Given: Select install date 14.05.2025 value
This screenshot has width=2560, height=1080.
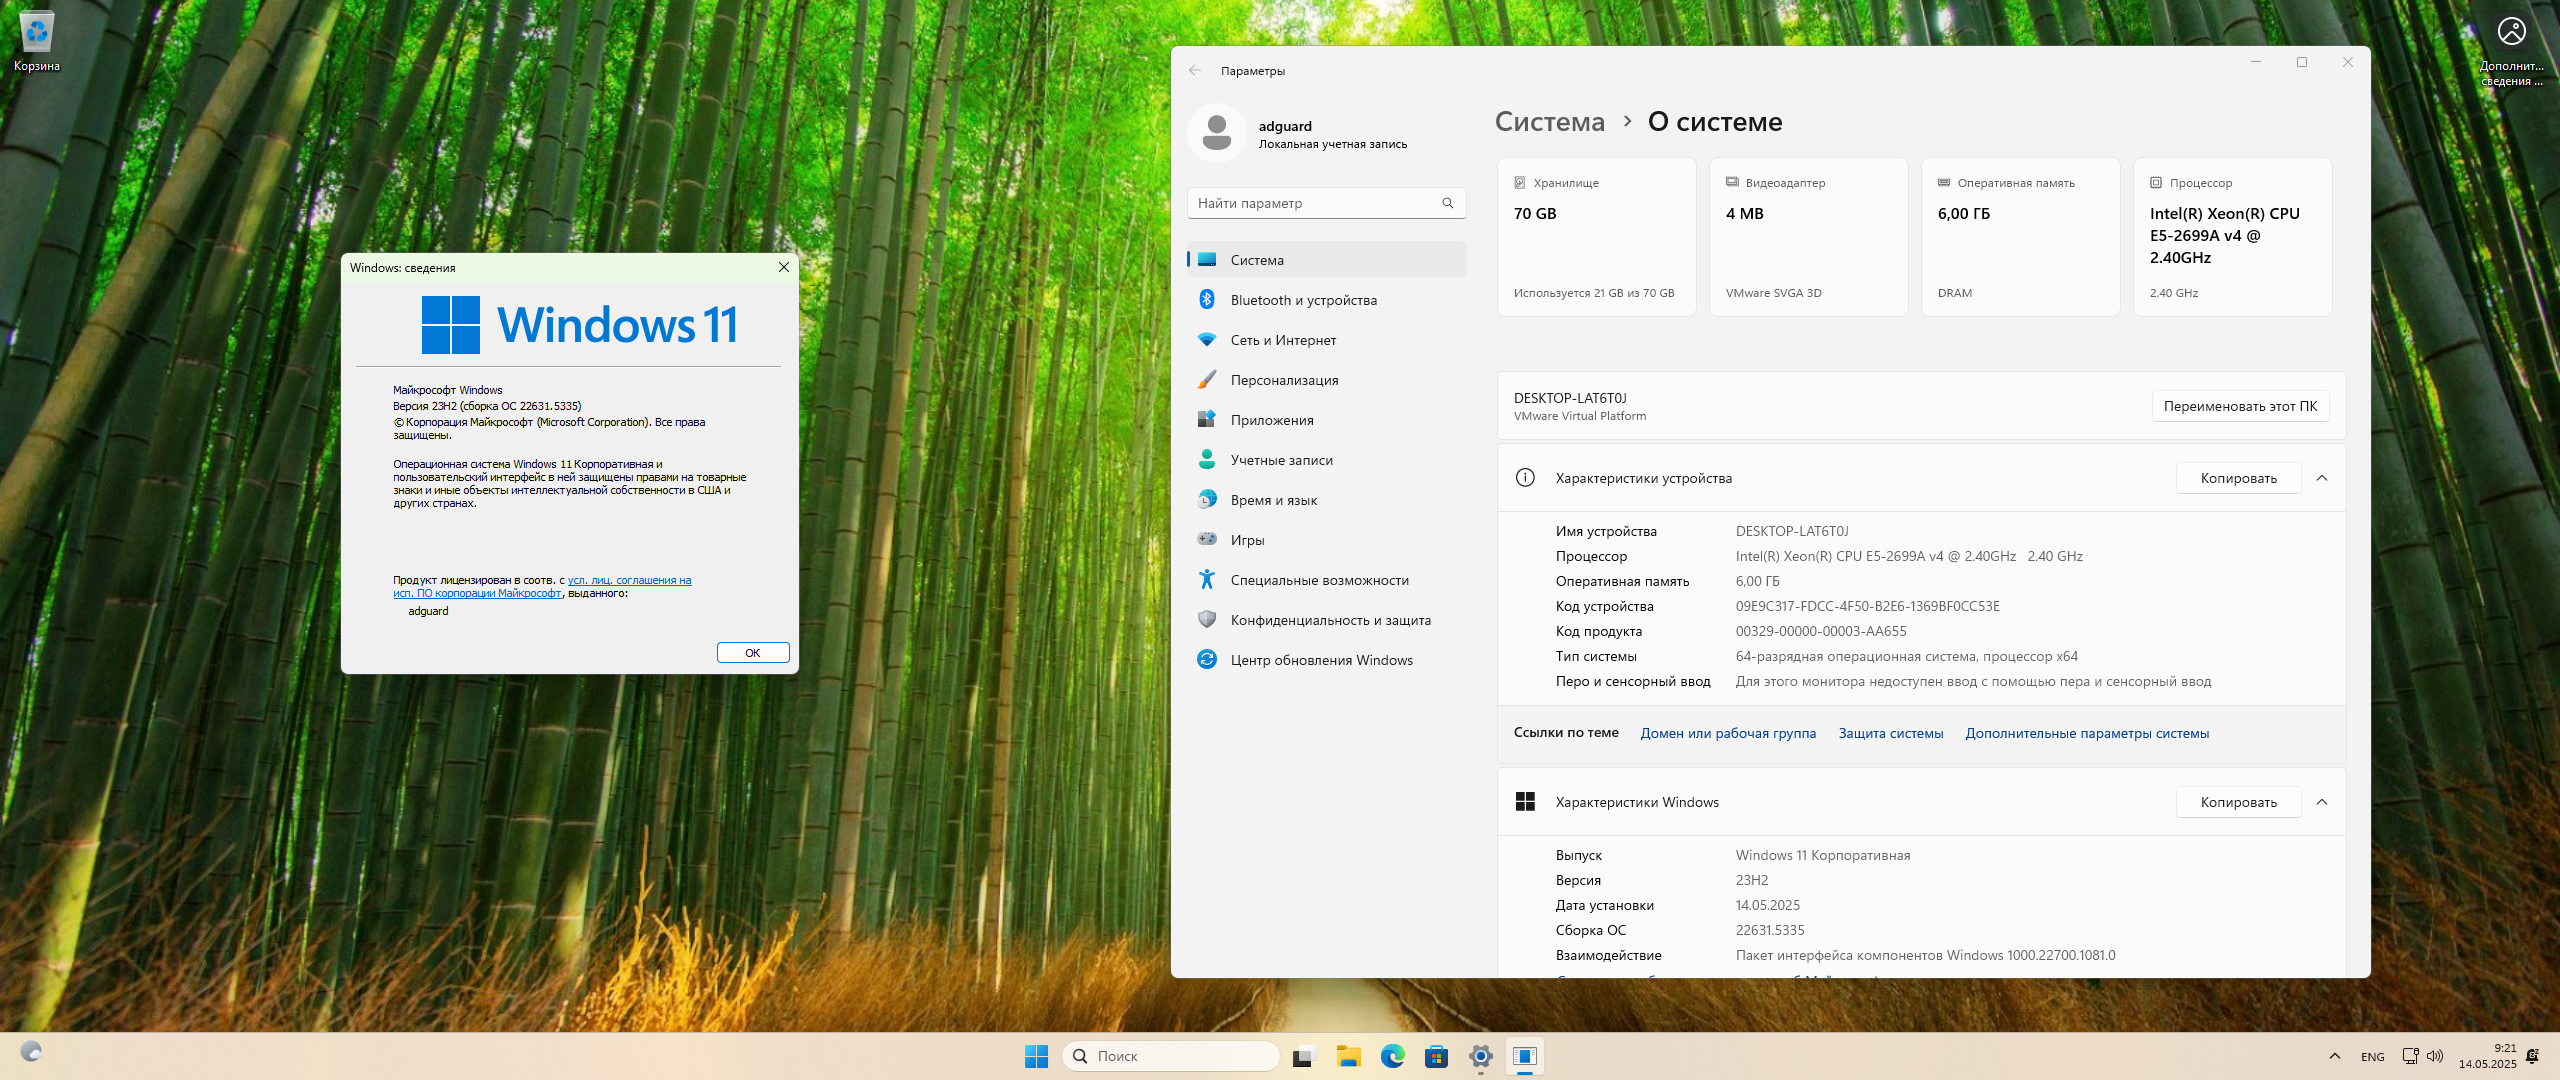Looking at the screenshot, I should click(1767, 905).
